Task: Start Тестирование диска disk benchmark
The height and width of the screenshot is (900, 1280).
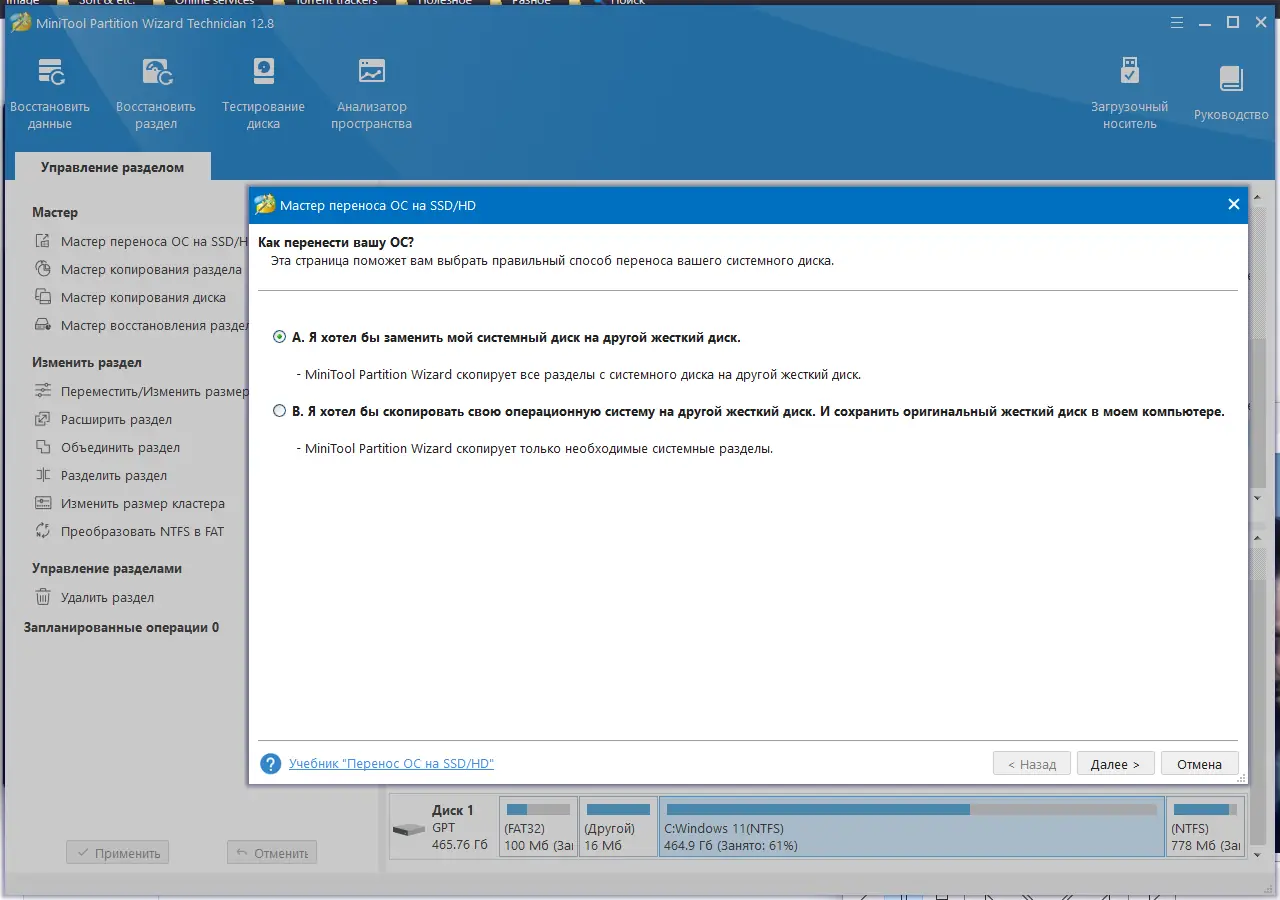Action: point(262,90)
